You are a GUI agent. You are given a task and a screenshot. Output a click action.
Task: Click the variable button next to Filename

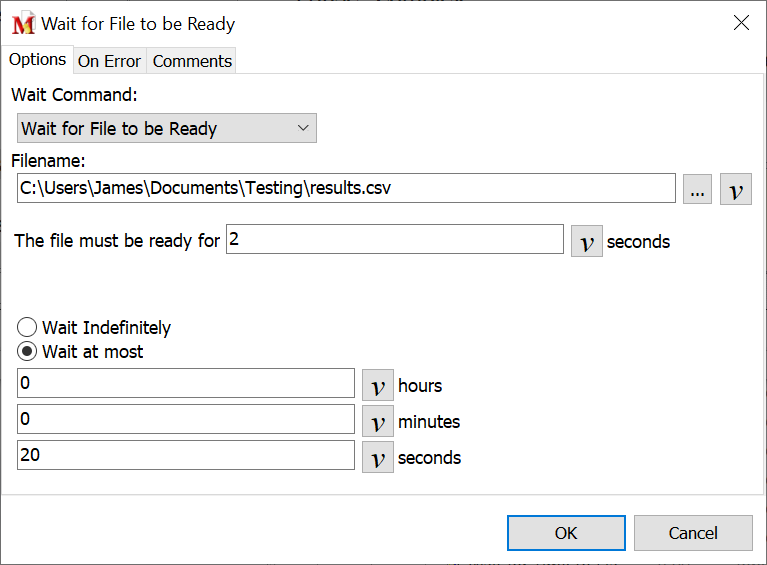(x=736, y=189)
